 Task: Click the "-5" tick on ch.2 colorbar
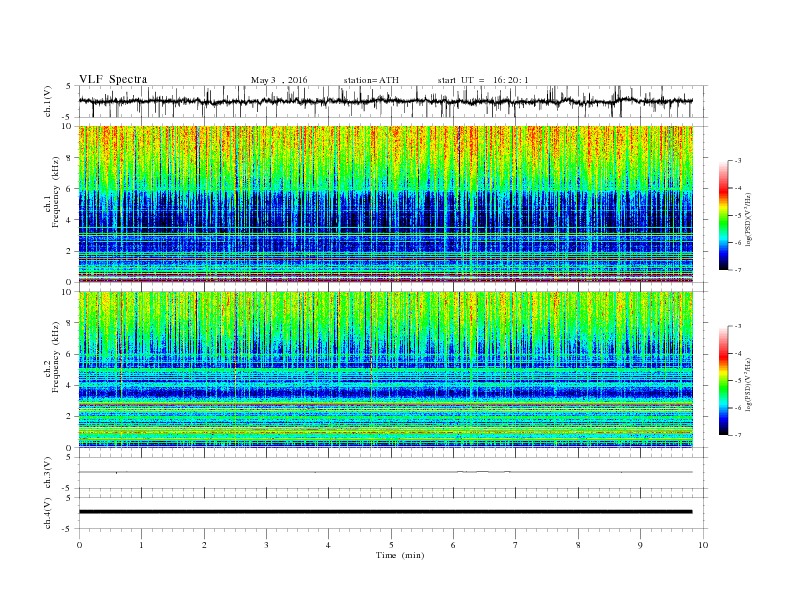point(737,381)
